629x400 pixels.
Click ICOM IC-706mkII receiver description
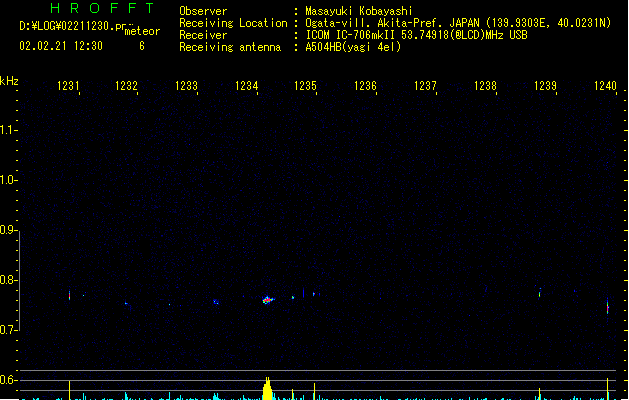(416, 35)
